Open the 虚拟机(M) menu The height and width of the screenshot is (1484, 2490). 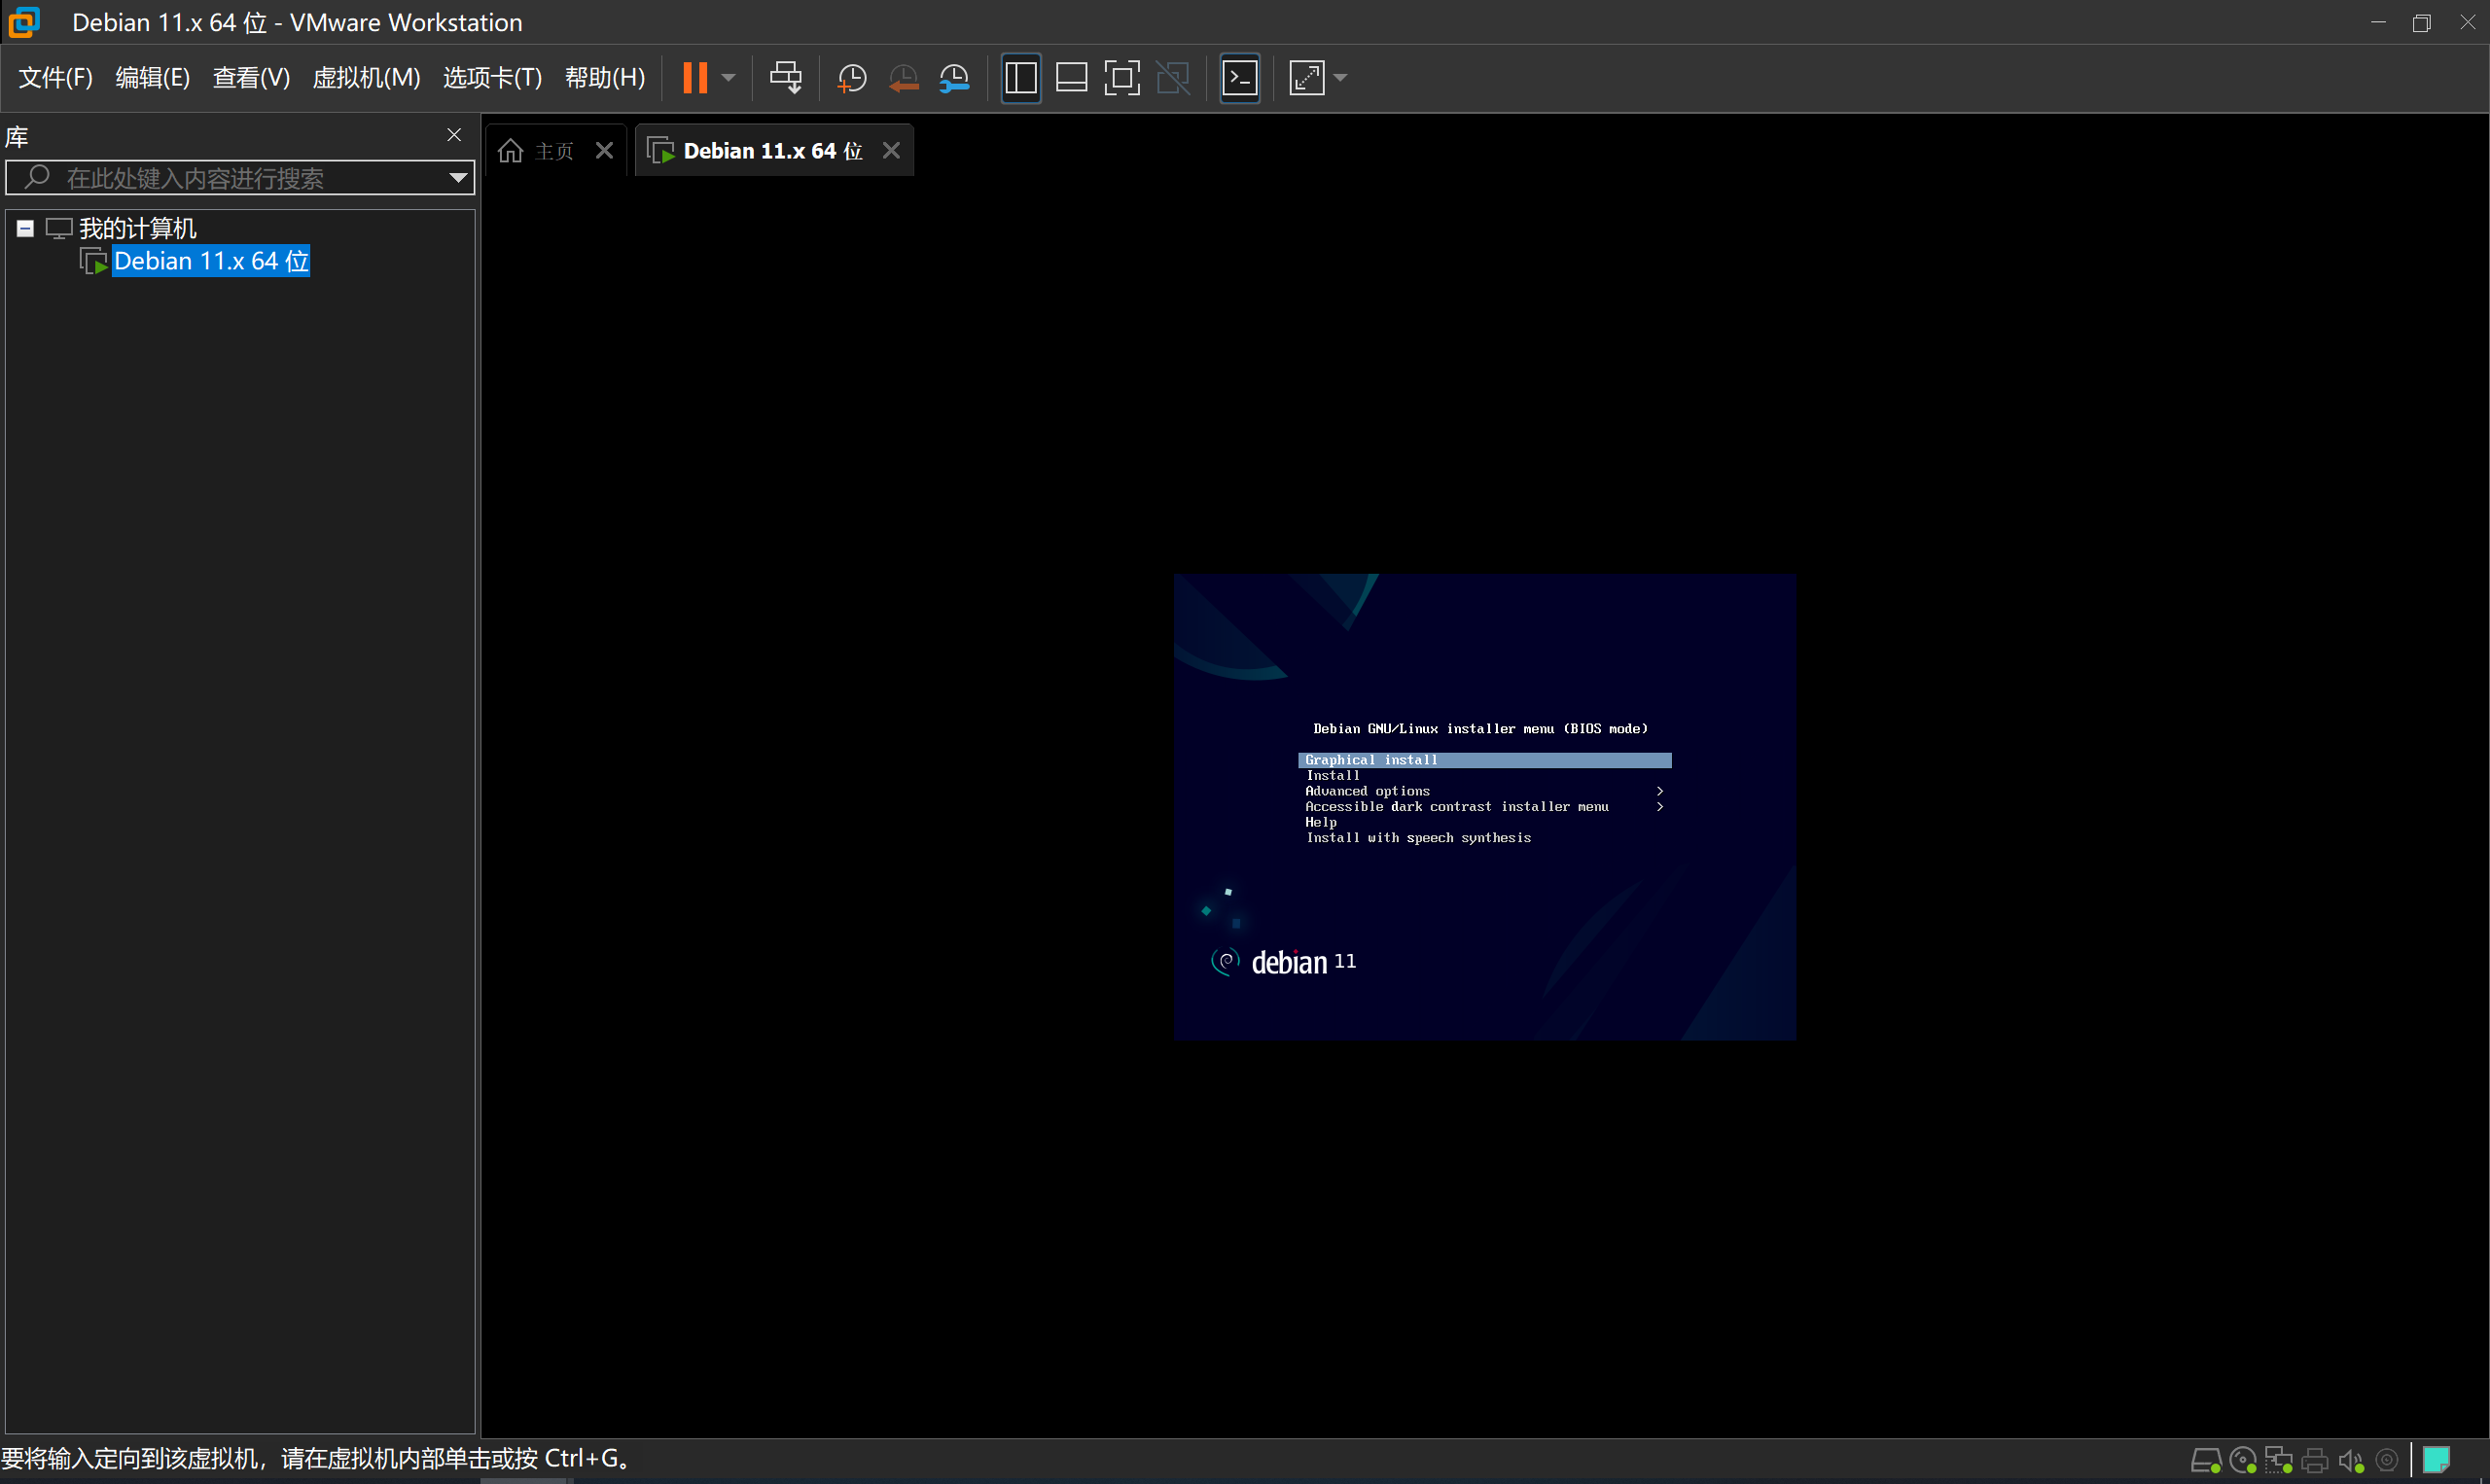click(x=366, y=77)
